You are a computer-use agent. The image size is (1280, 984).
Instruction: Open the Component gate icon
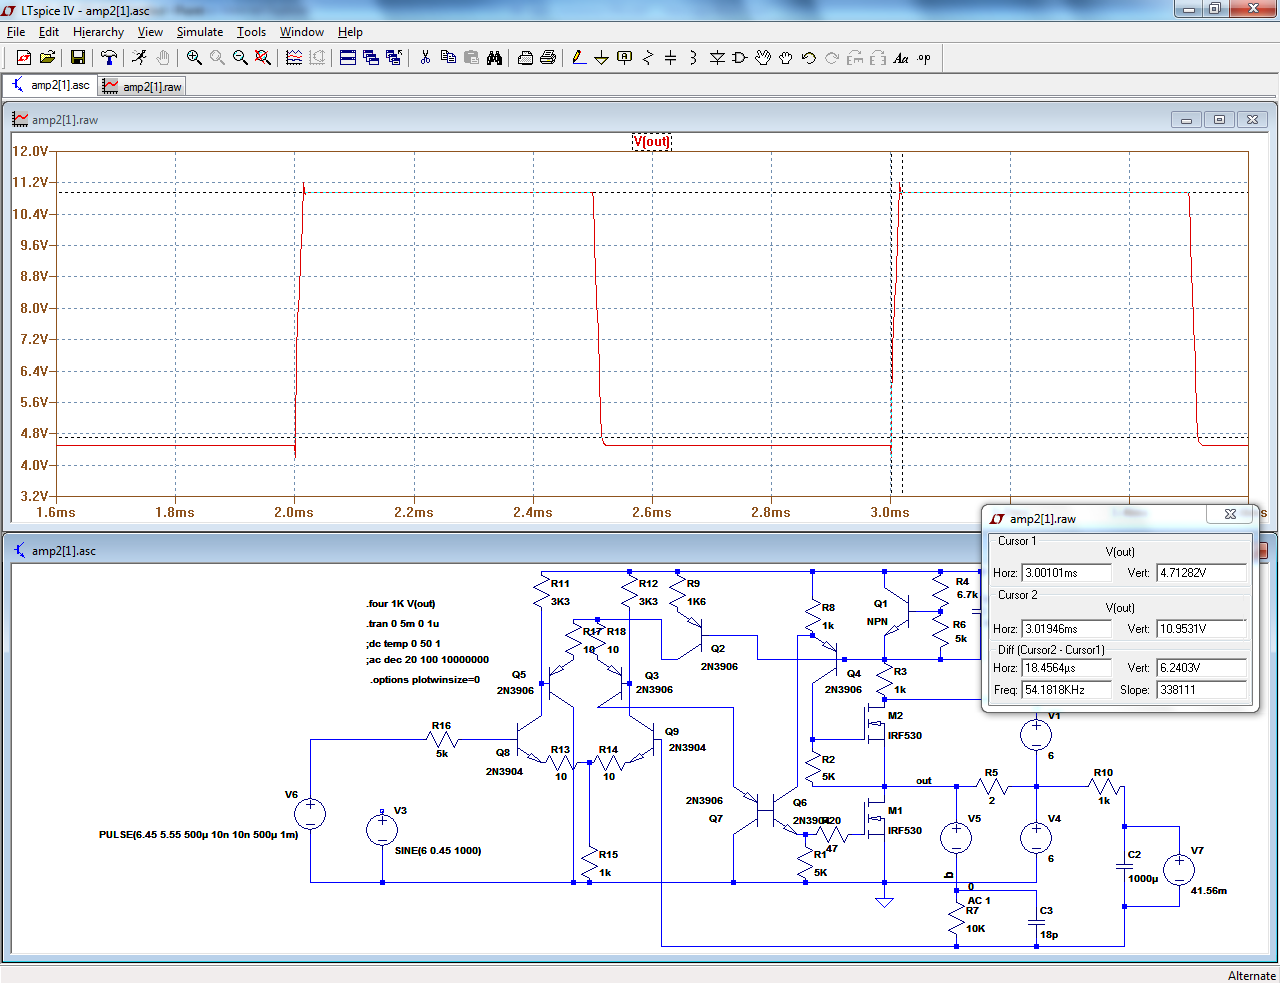click(740, 58)
